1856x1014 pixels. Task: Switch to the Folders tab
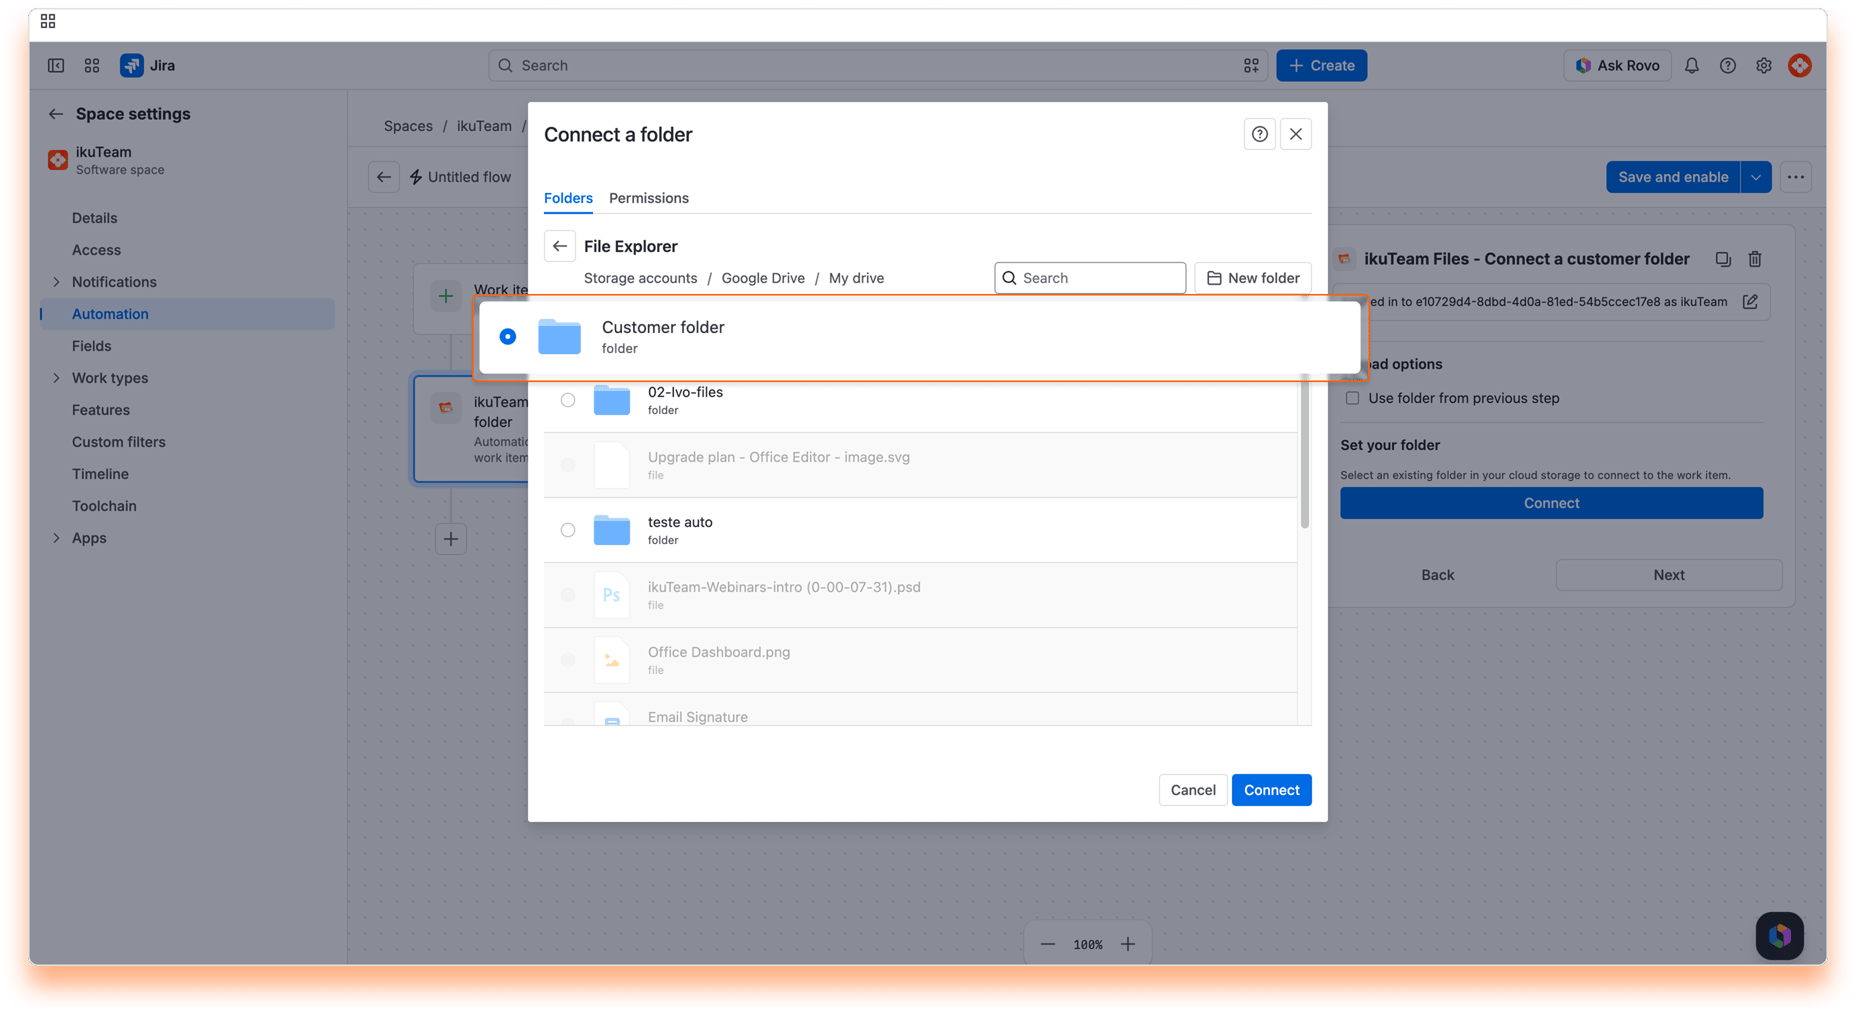(x=568, y=198)
